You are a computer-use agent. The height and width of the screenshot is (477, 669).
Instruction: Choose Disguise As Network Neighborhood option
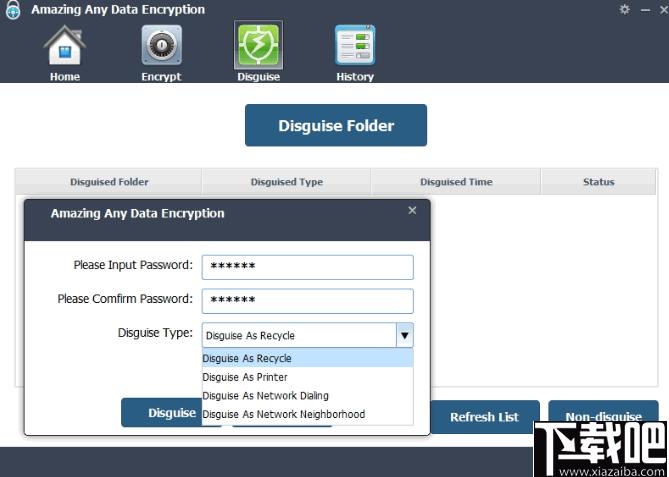pos(308,414)
